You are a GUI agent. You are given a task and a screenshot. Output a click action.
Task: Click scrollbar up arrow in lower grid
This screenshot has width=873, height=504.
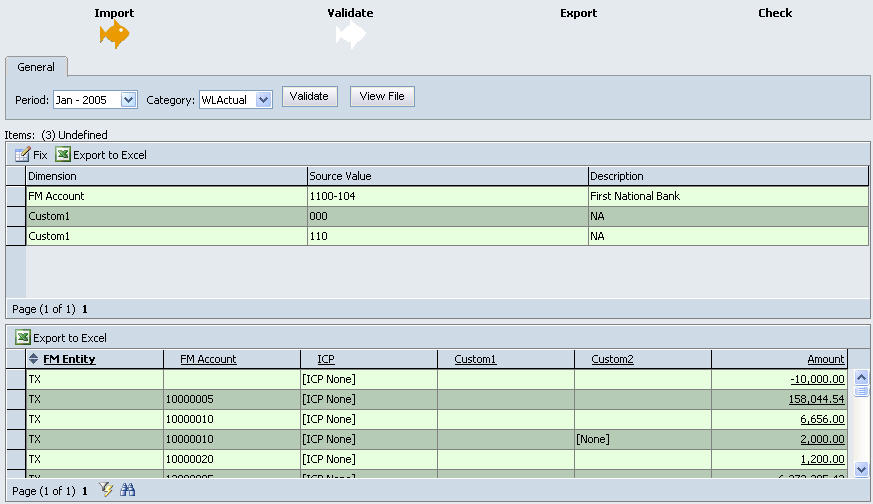[x=861, y=377]
